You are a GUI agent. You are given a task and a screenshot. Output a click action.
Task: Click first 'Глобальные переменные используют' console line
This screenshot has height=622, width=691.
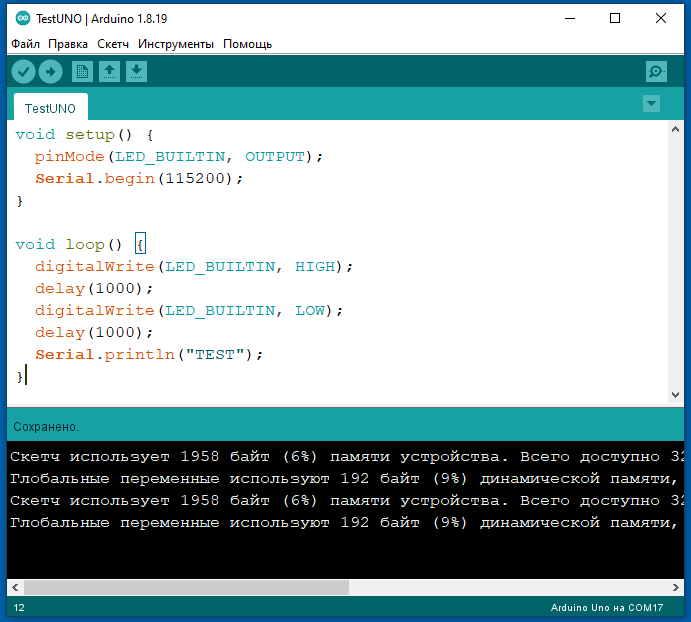coord(344,479)
